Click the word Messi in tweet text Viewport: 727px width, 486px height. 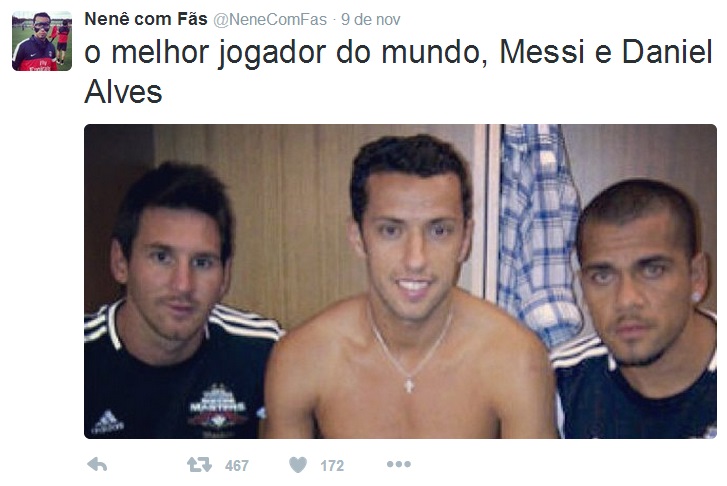click(542, 51)
